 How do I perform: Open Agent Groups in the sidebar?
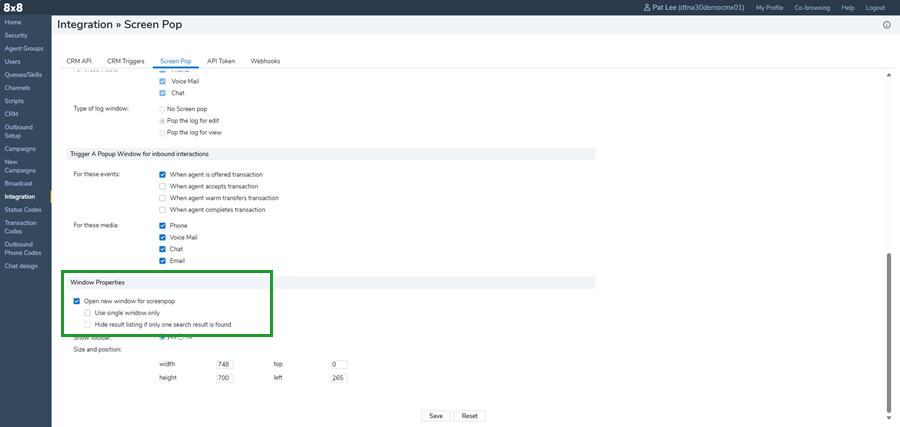point(24,48)
